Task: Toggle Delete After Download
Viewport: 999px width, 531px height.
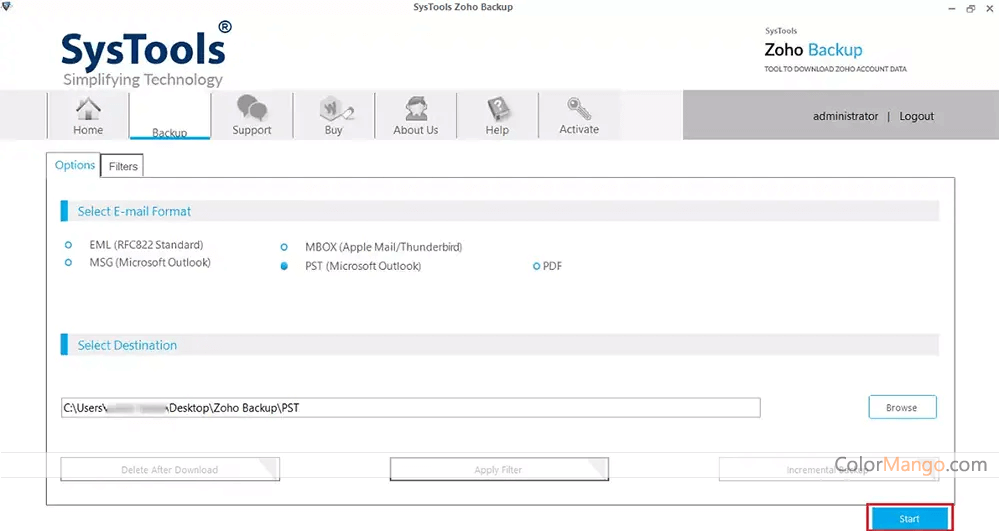Action: coord(170,470)
